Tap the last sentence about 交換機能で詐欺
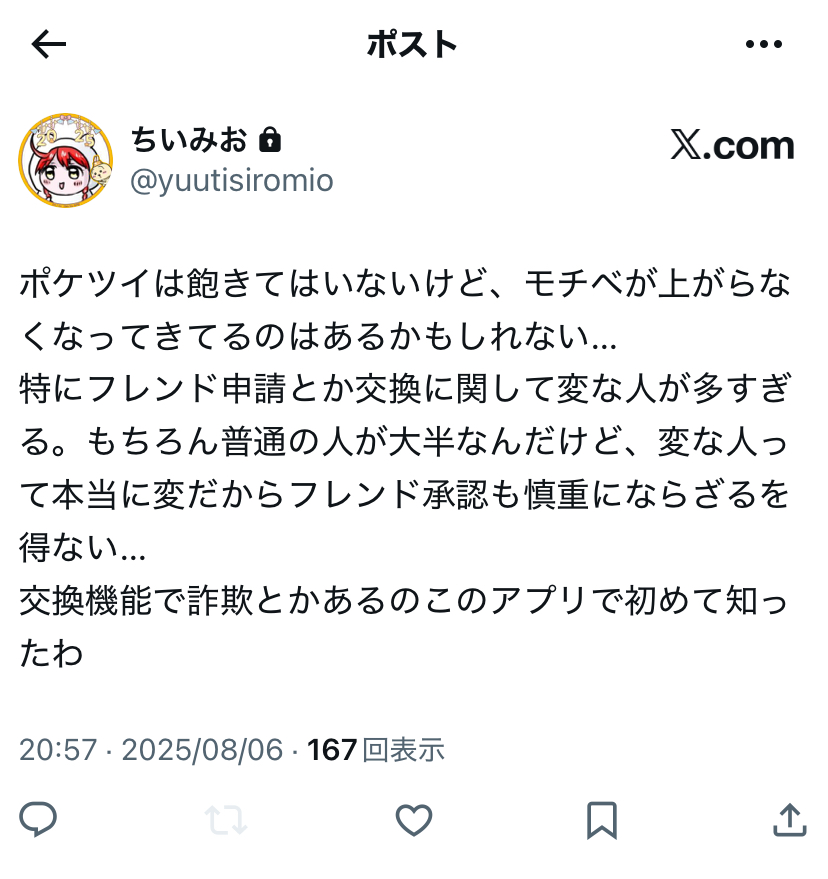 (x=404, y=627)
